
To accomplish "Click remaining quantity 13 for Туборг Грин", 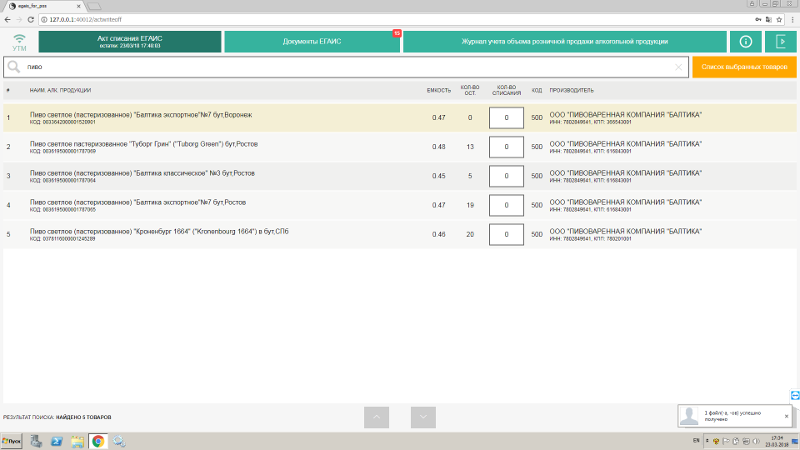I will (470, 147).
